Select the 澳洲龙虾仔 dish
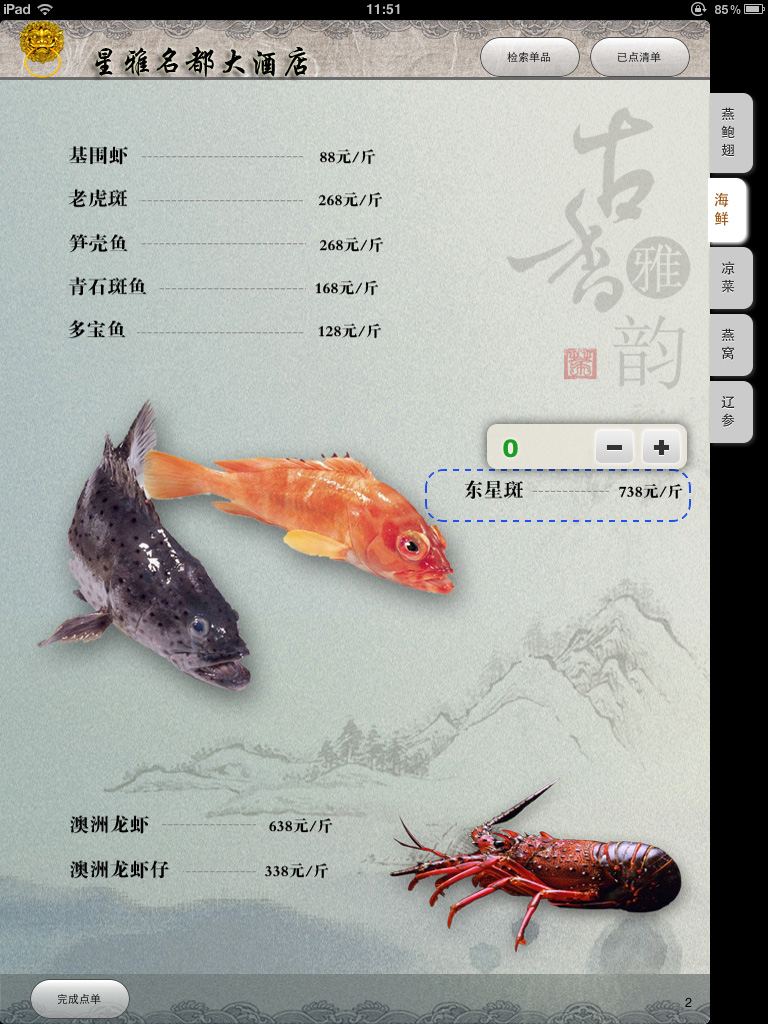Image resolution: width=768 pixels, height=1024 pixels. coord(198,871)
